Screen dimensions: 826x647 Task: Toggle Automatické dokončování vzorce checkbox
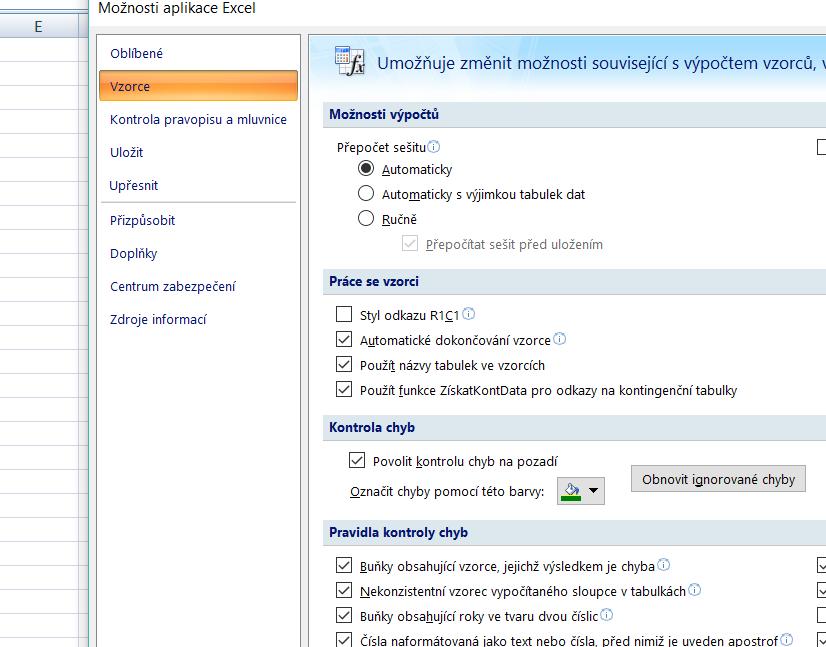[x=344, y=339]
